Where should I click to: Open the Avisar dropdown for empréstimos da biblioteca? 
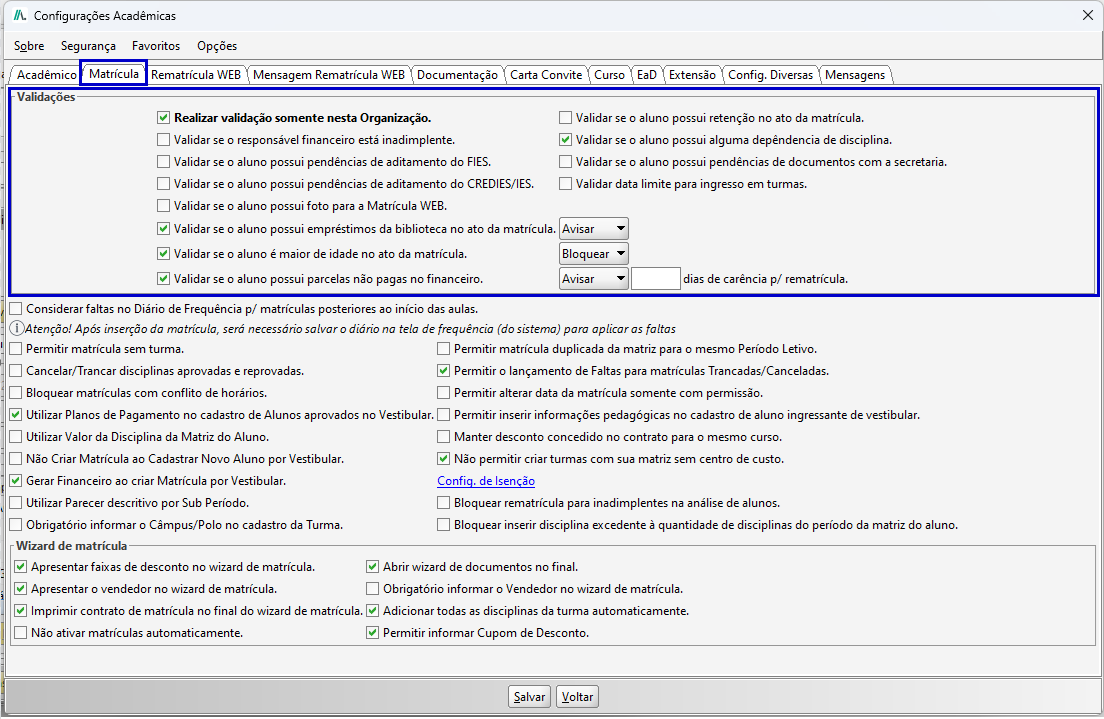pos(594,229)
